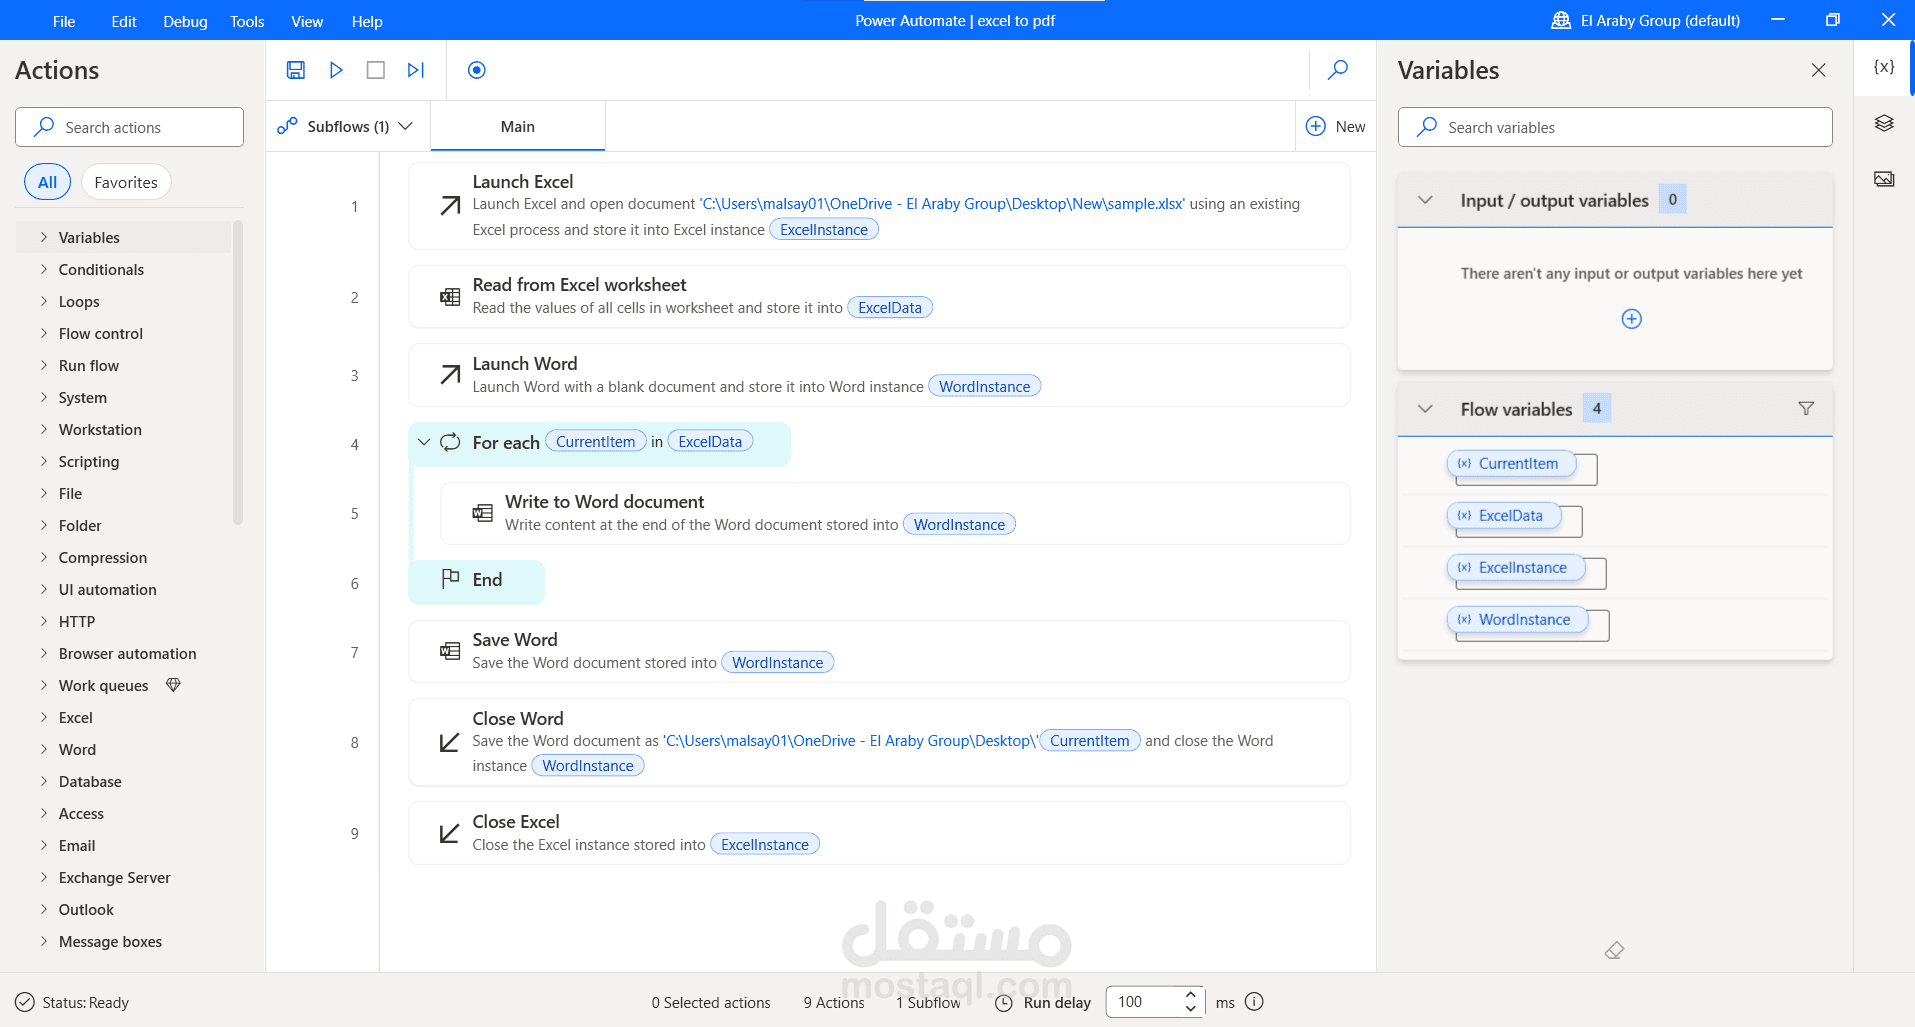
Task: Click the Actions list scrollbar
Action: point(238,372)
